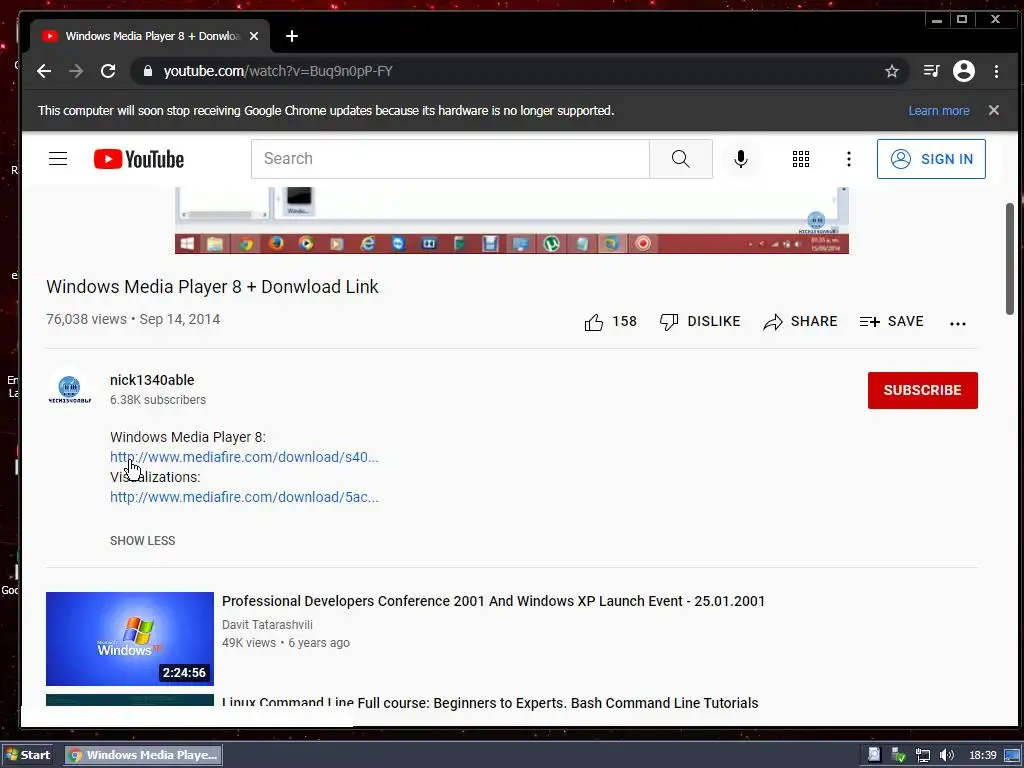Click the page vertical scrollbar
Viewport: 1024px width, 768px height.
(x=1010, y=259)
